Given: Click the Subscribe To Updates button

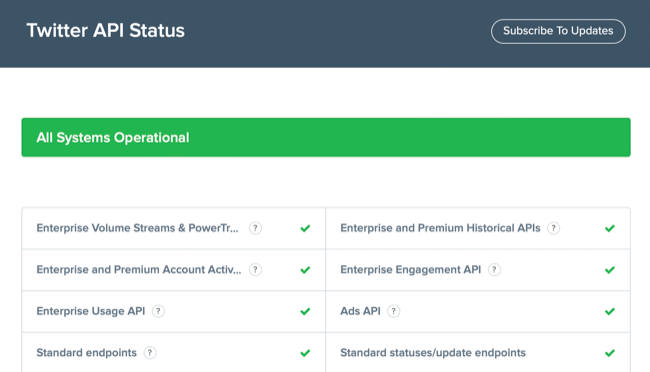Looking at the screenshot, I should click(558, 31).
